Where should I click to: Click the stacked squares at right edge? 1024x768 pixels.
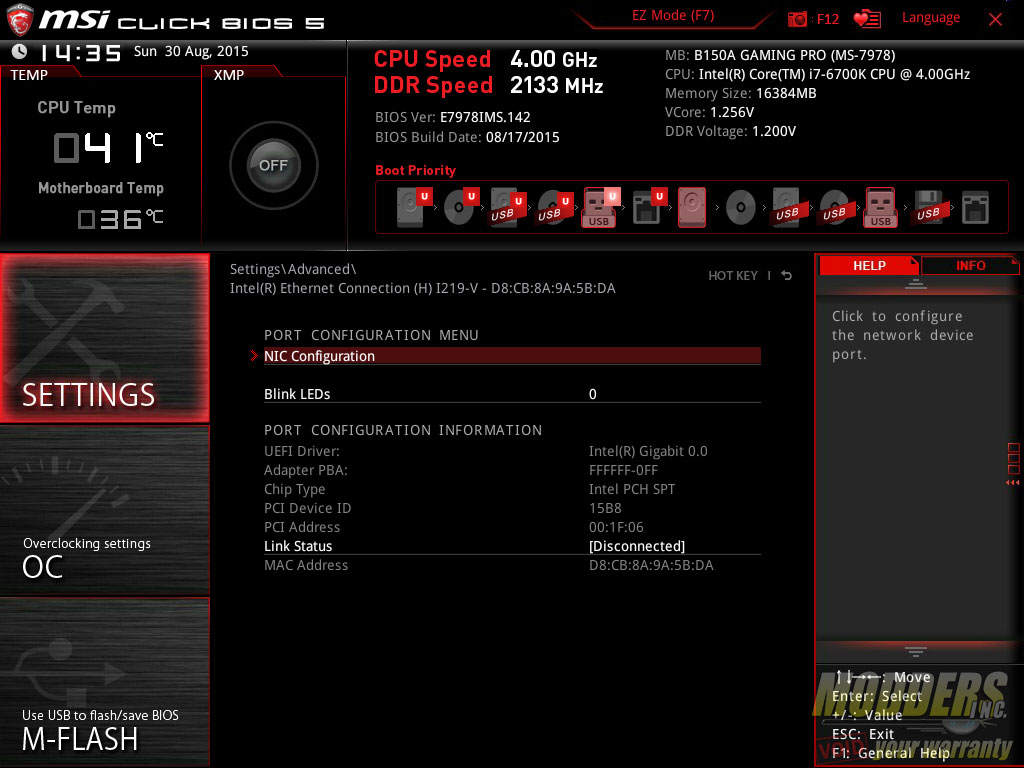(1014, 458)
